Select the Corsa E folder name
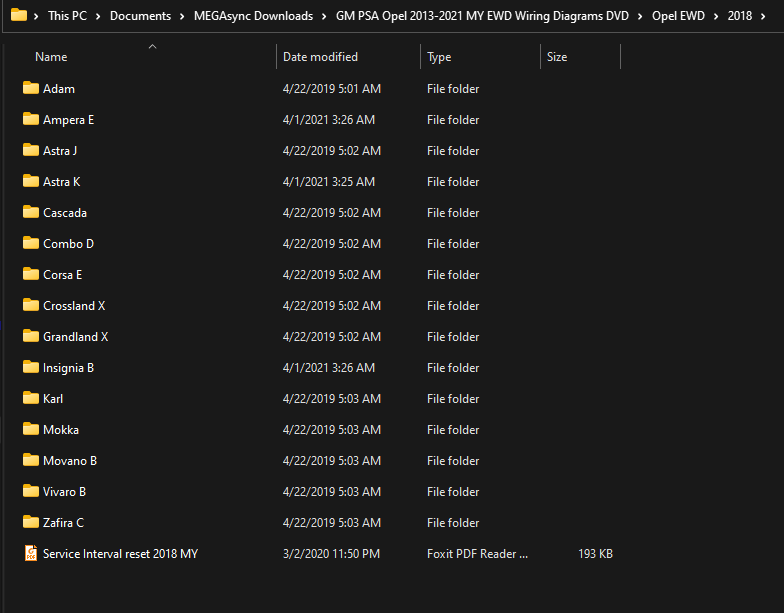 point(62,274)
